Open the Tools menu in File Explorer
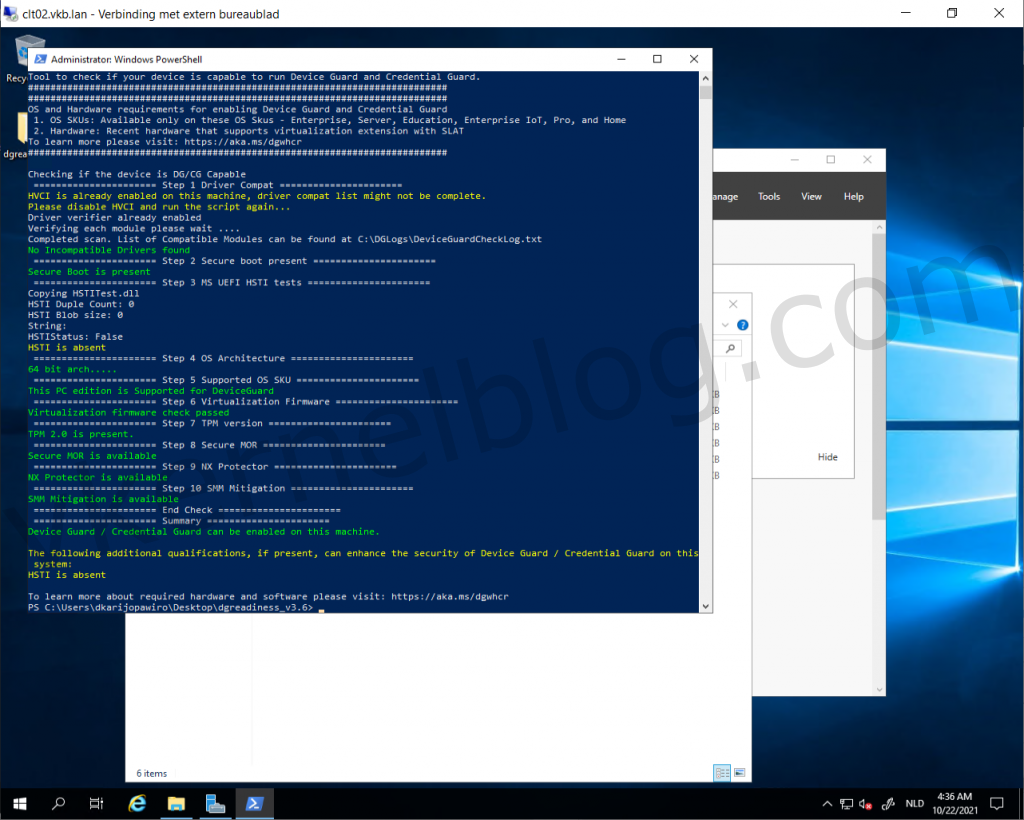Viewport: 1024px width, 820px height. click(x=768, y=196)
